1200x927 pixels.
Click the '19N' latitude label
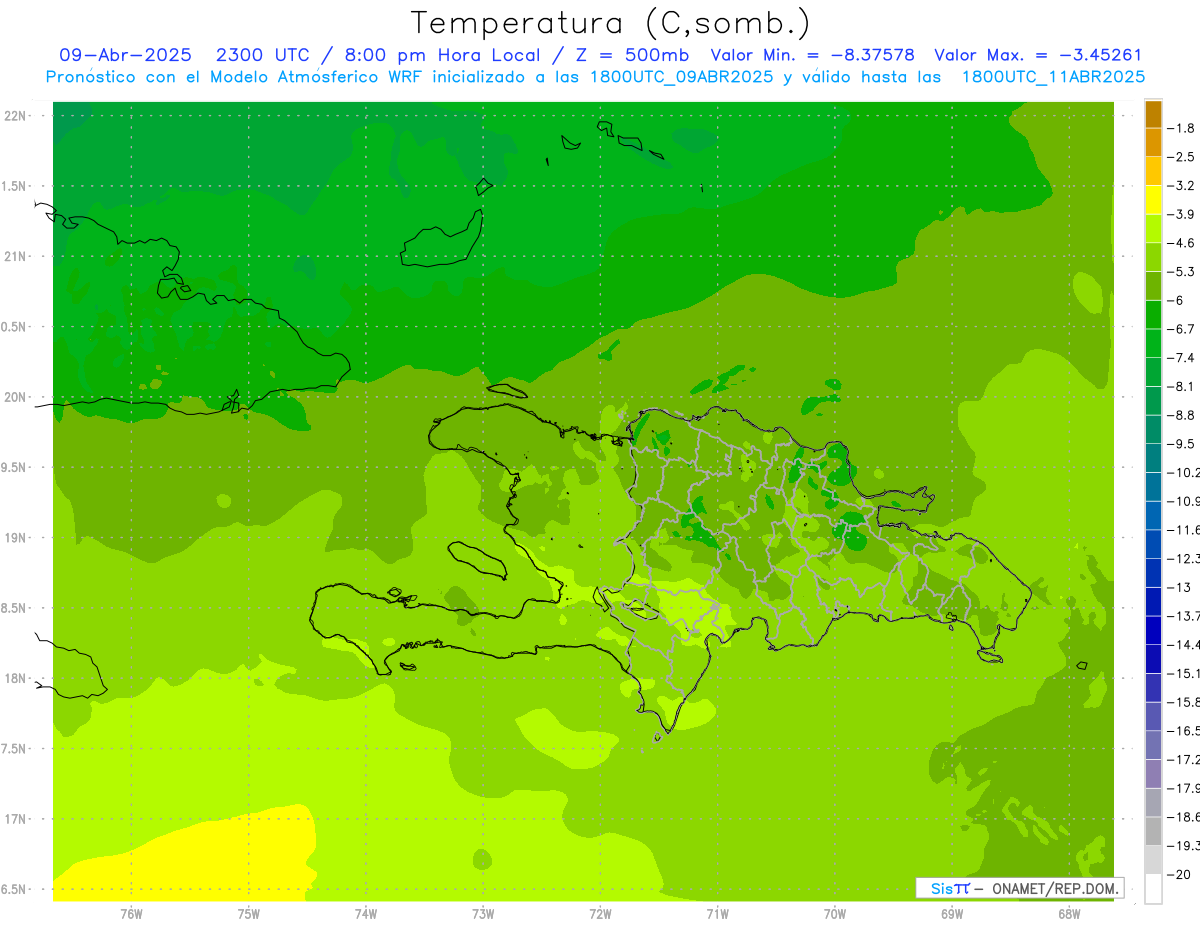point(16,538)
